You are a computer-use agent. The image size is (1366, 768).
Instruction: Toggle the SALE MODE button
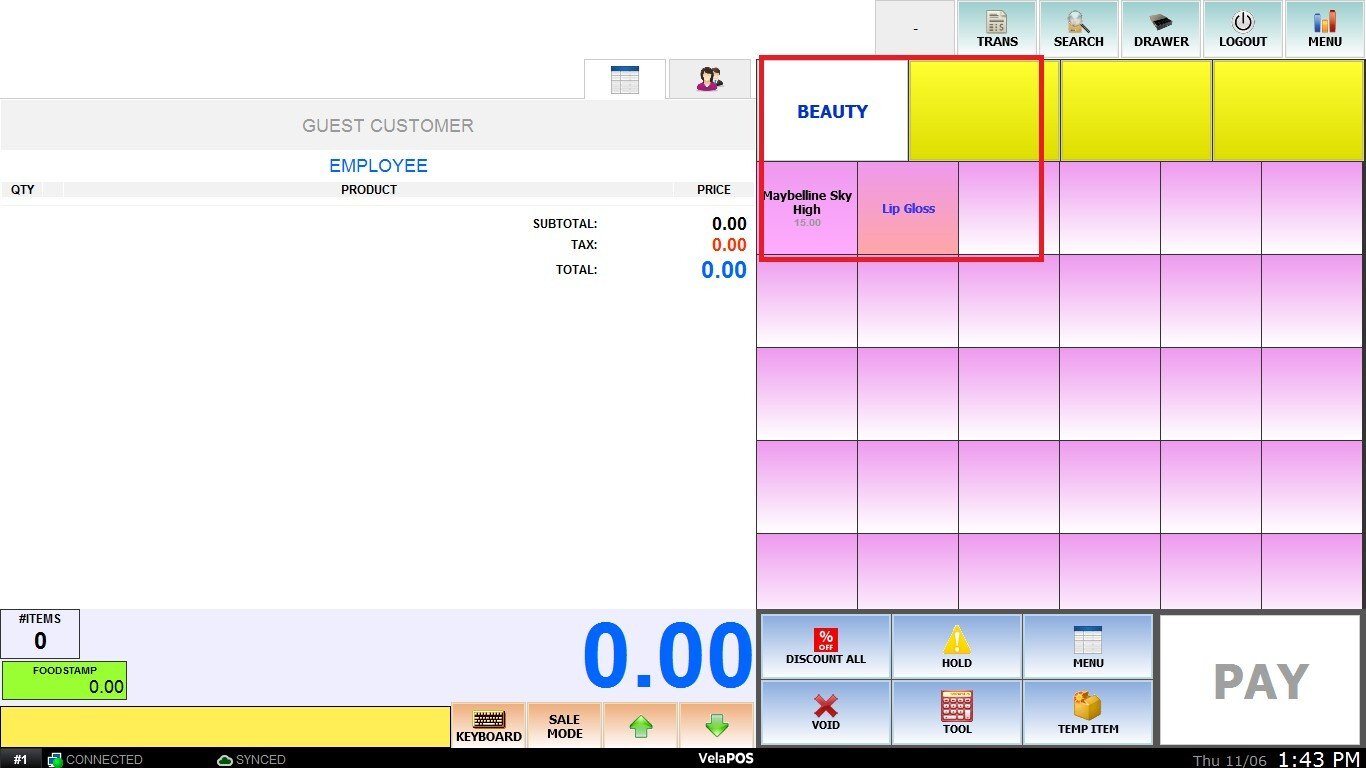564,725
